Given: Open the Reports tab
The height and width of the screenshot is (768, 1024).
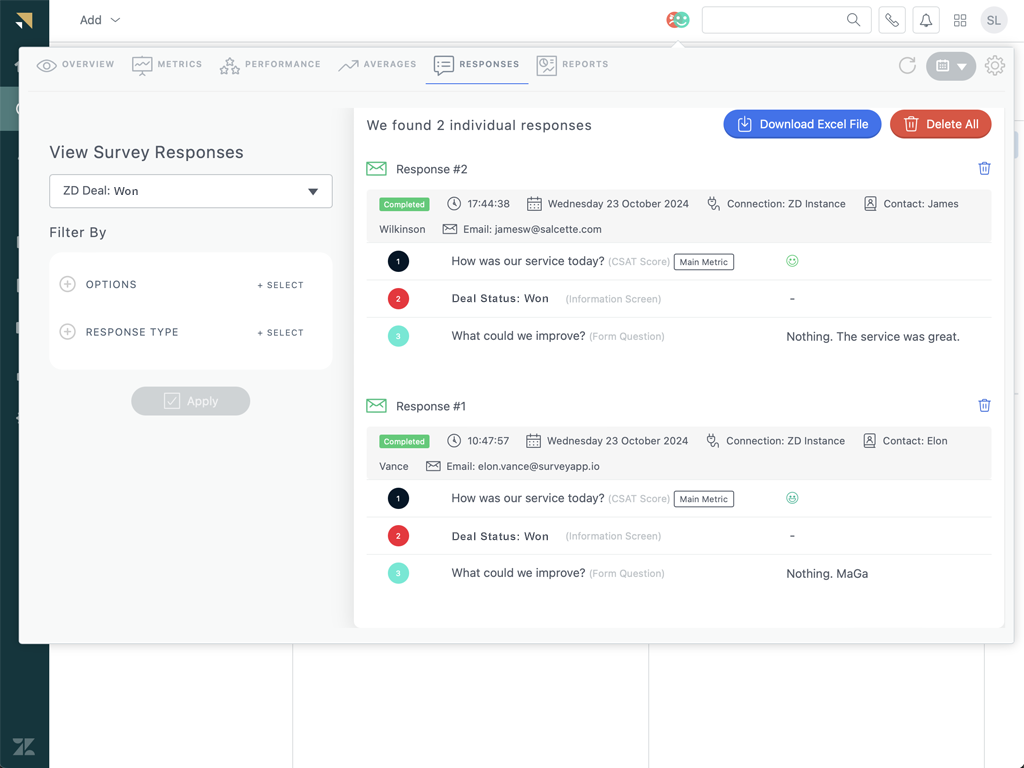Looking at the screenshot, I should [572, 65].
